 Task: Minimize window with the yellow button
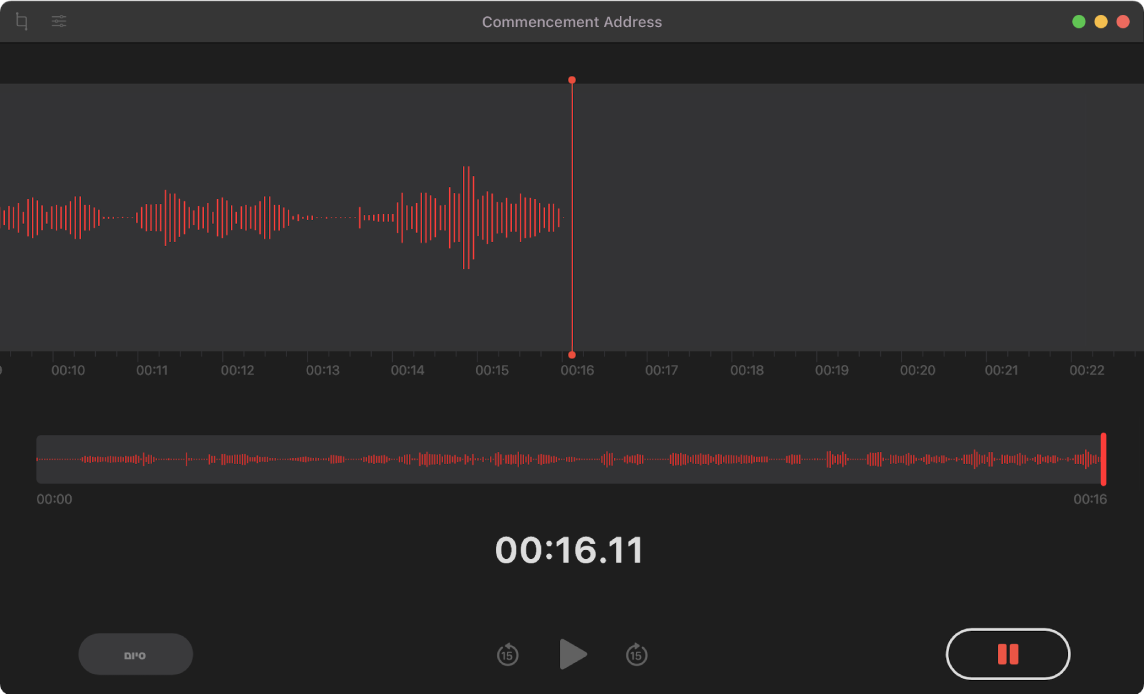tap(1101, 22)
